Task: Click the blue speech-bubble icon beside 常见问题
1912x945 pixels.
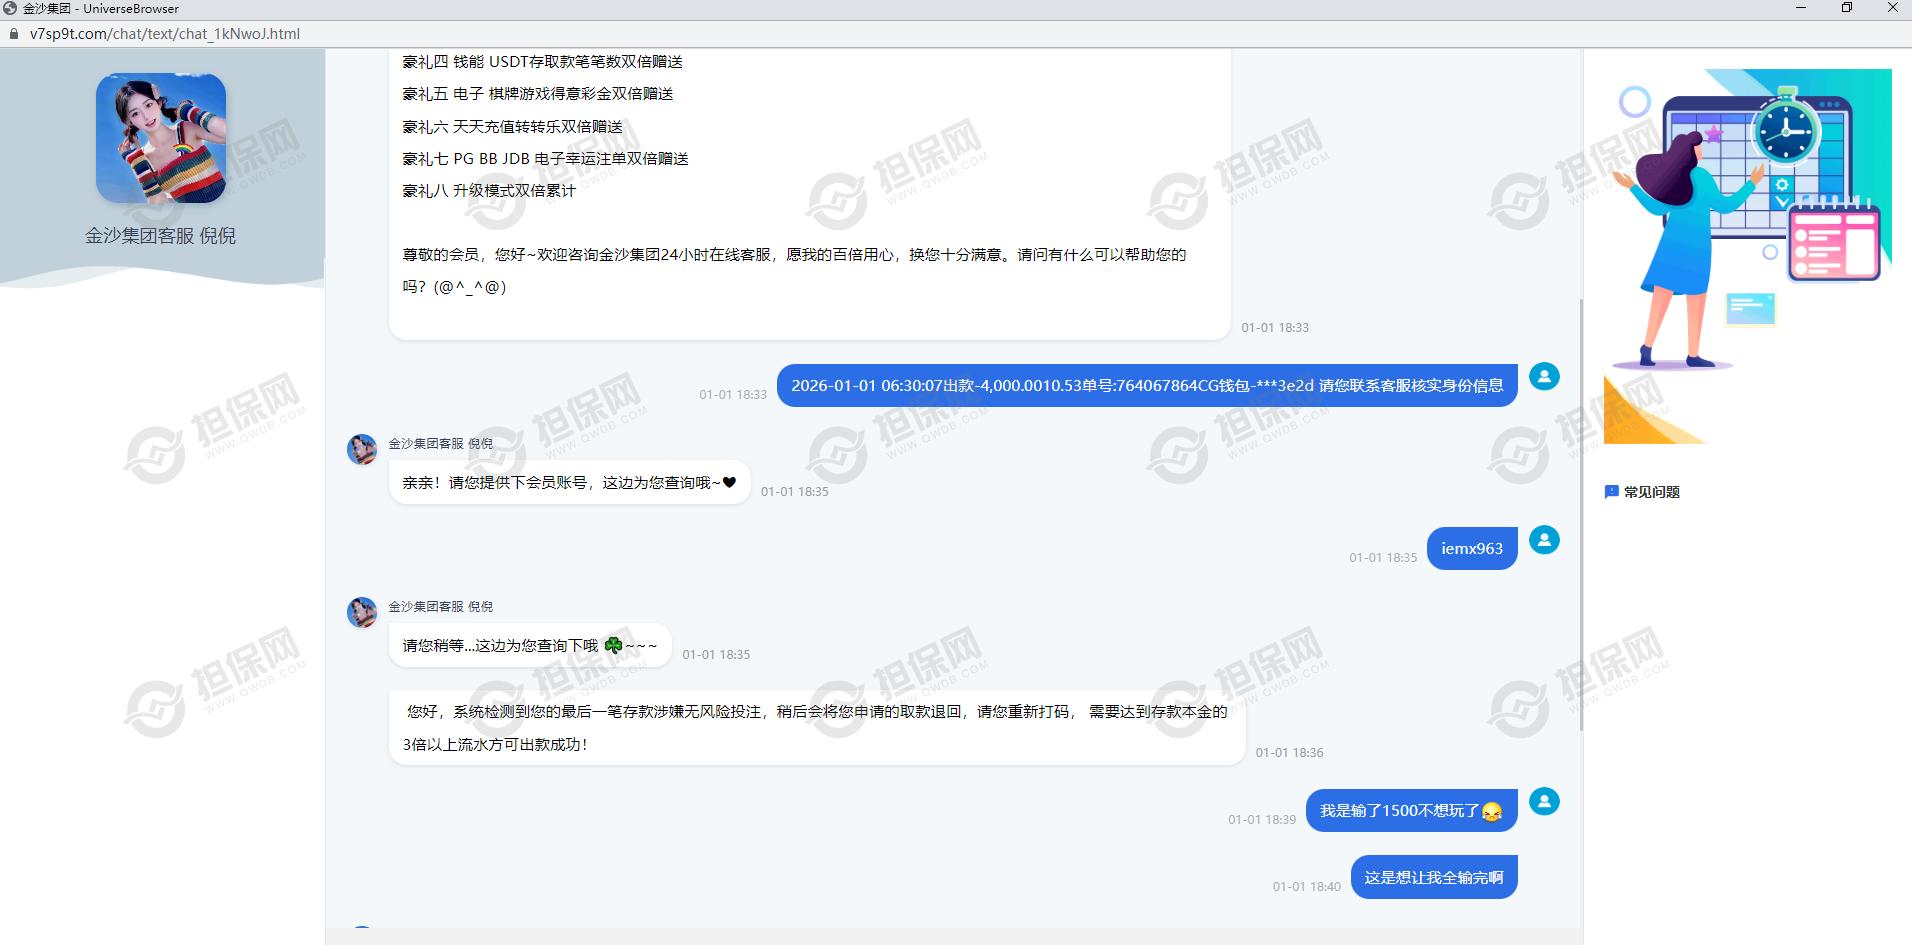Action: coord(1611,492)
